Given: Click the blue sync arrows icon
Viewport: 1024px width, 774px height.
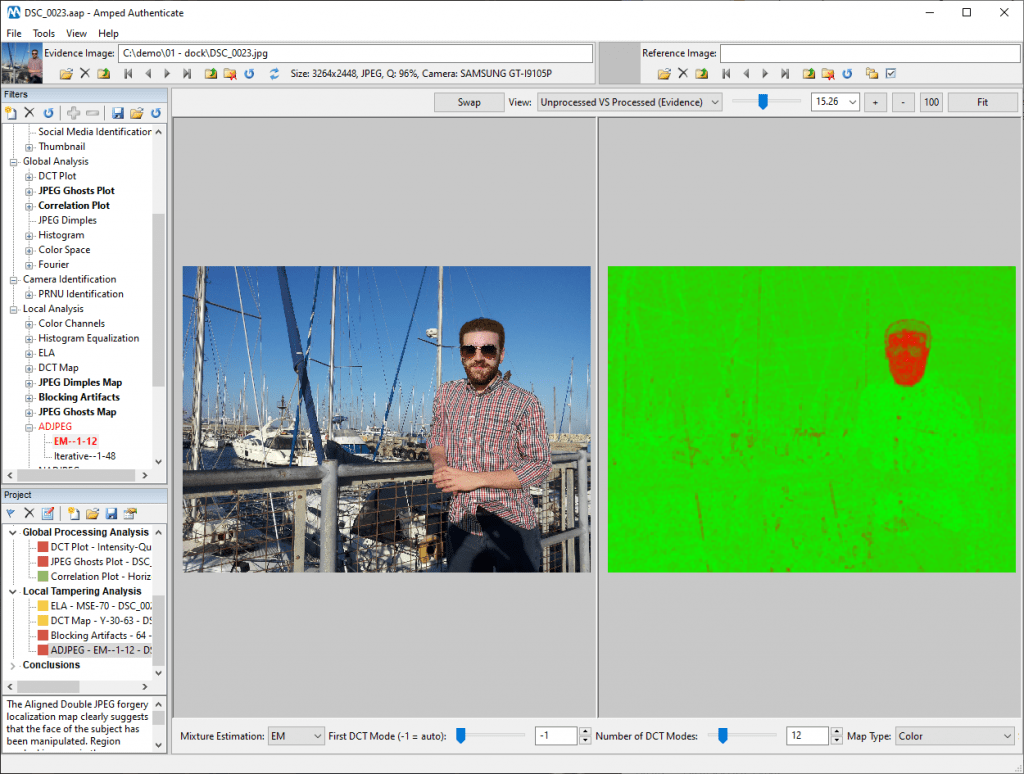Looking at the screenshot, I should tap(274, 74).
